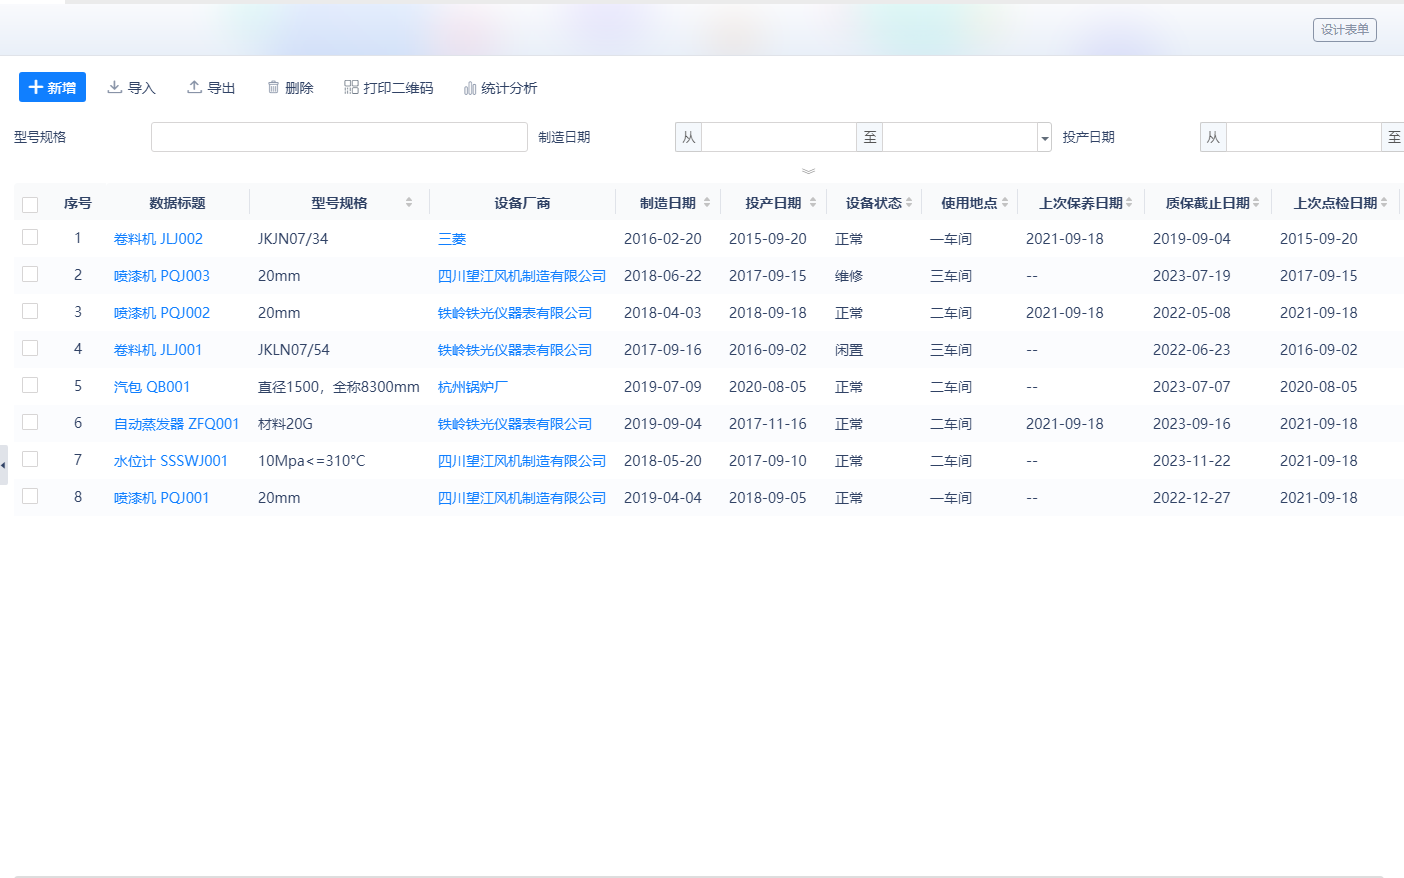Click the 2019-09-04 warranty date in row 1
Viewport: 1404px width, 878px height.
(1192, 239)
